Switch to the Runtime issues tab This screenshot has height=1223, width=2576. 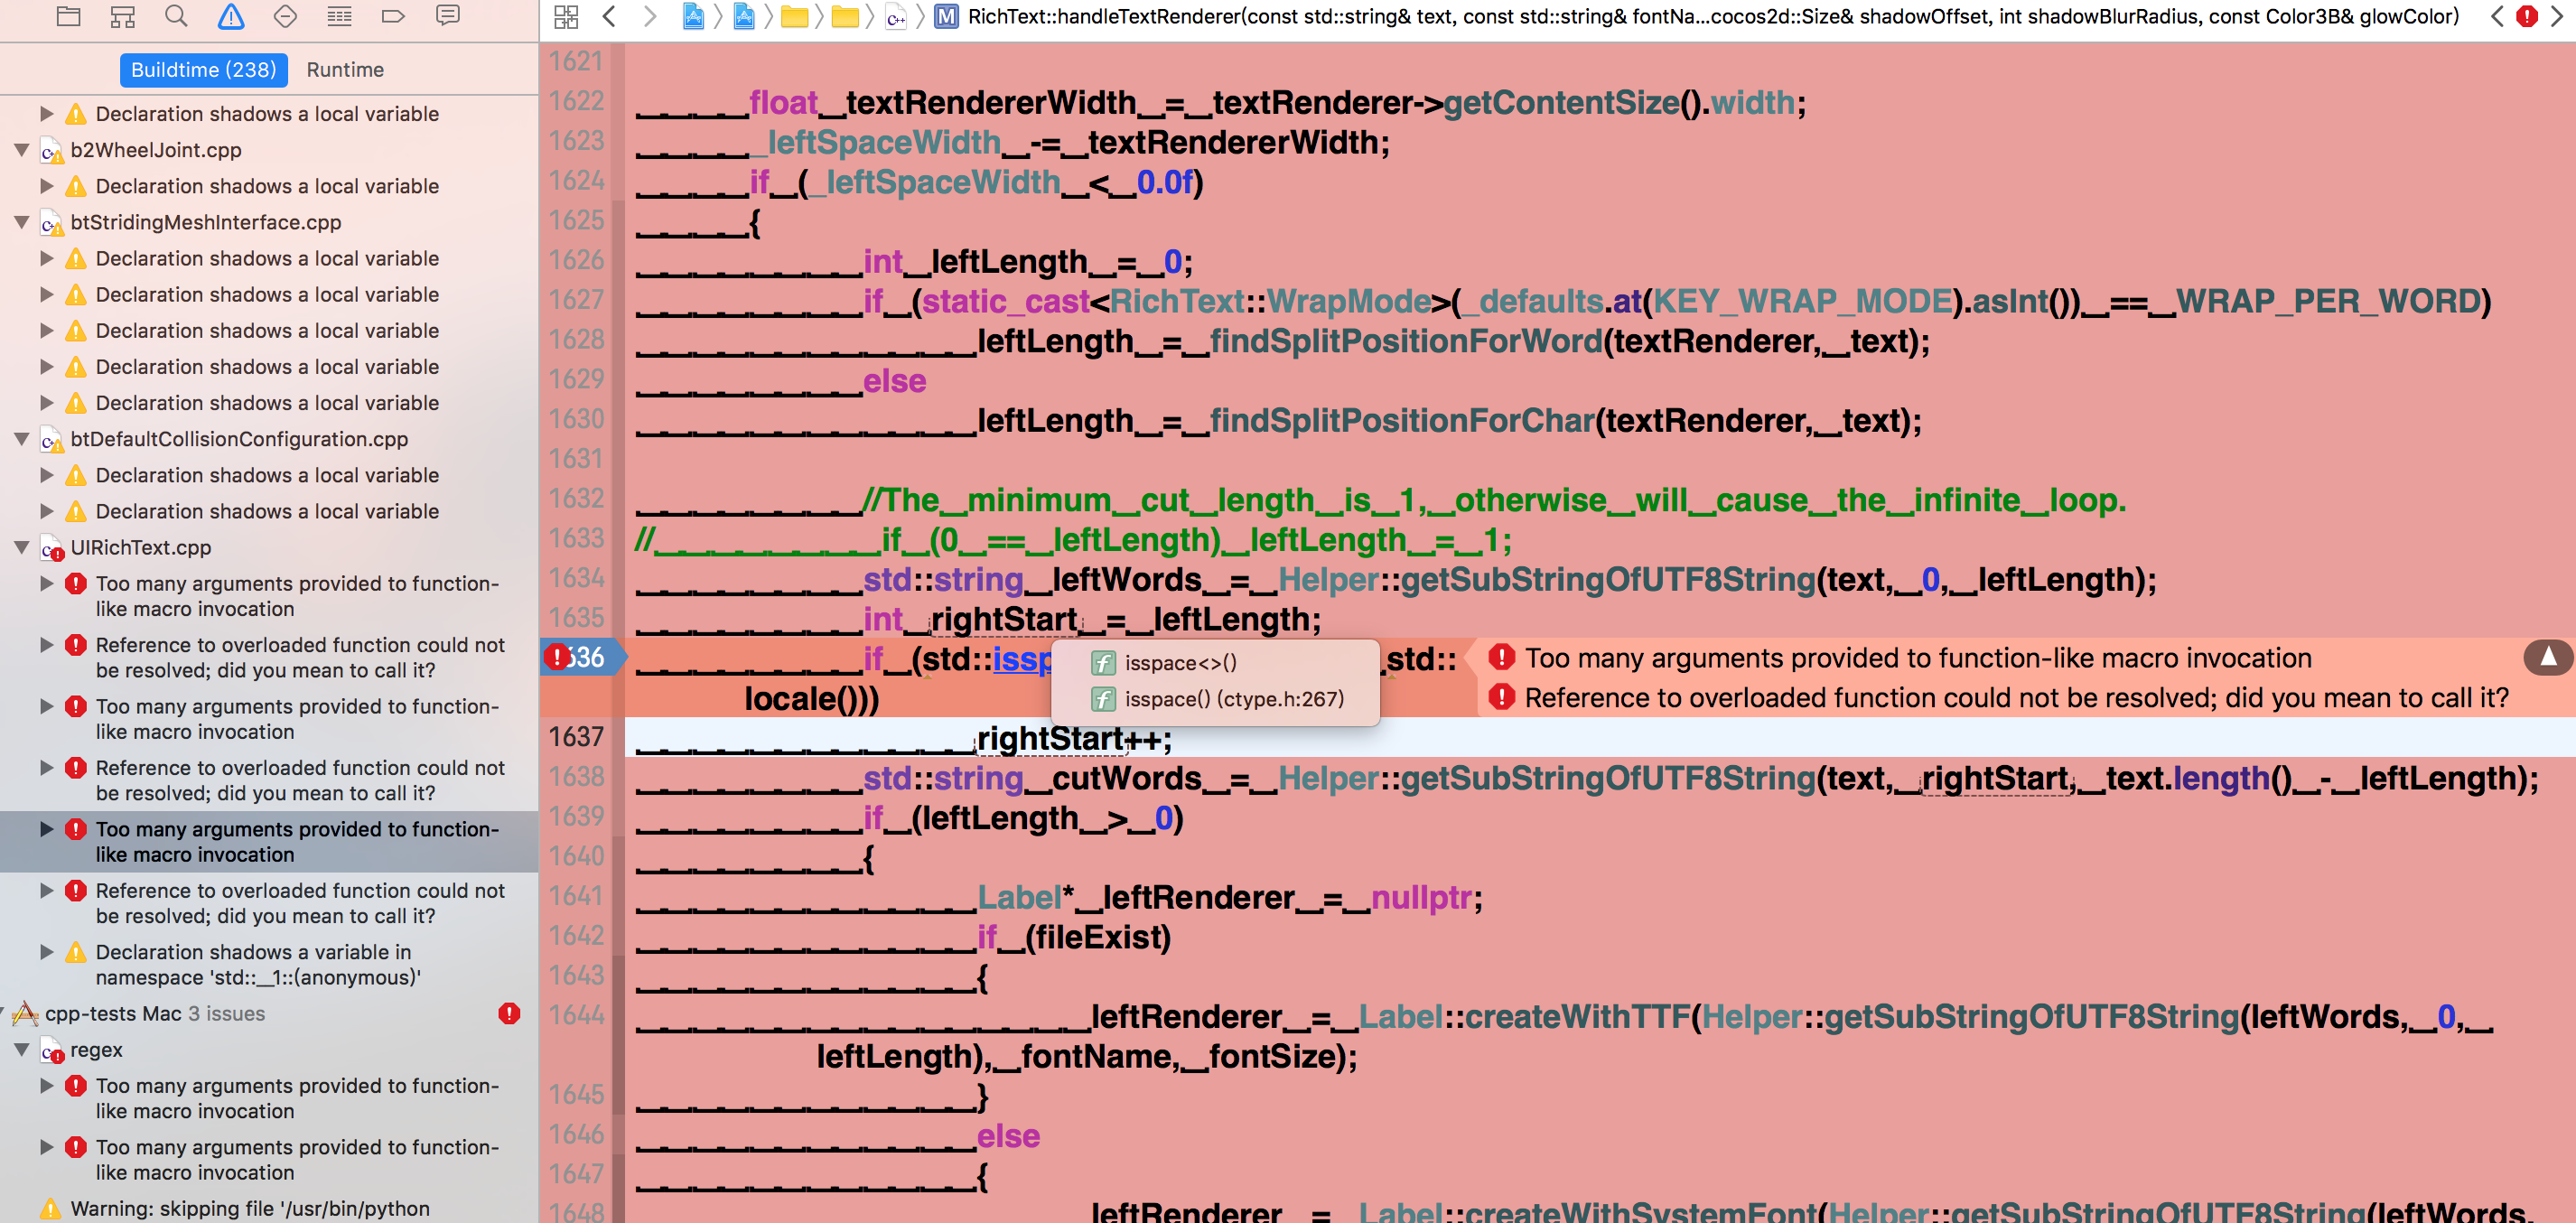[345, 70]
